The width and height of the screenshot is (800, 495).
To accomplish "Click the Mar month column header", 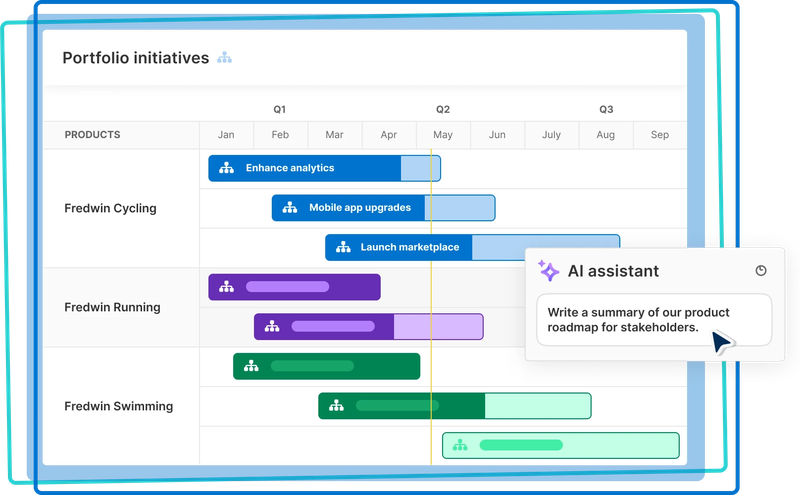I will (x=334, y=135).
